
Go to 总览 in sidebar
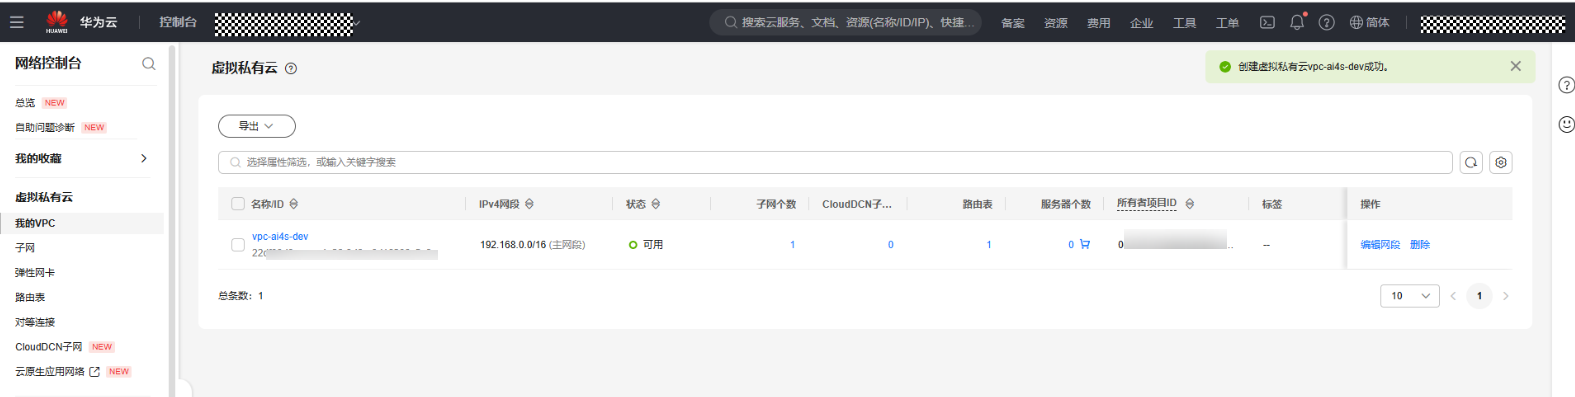25,103
